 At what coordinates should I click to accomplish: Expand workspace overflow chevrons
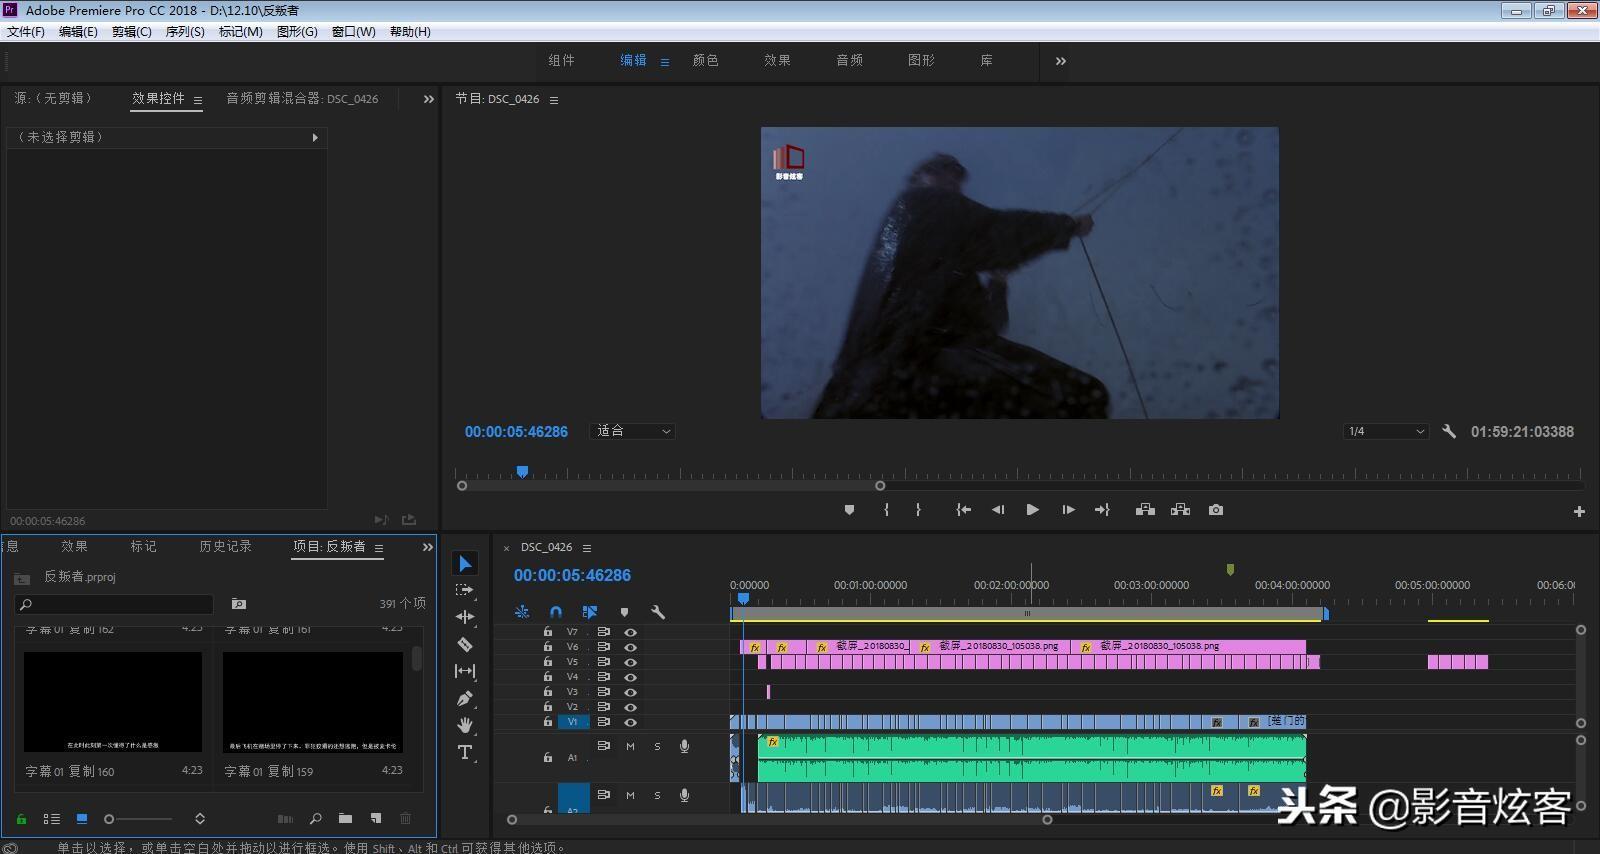tap(1060, 61)
